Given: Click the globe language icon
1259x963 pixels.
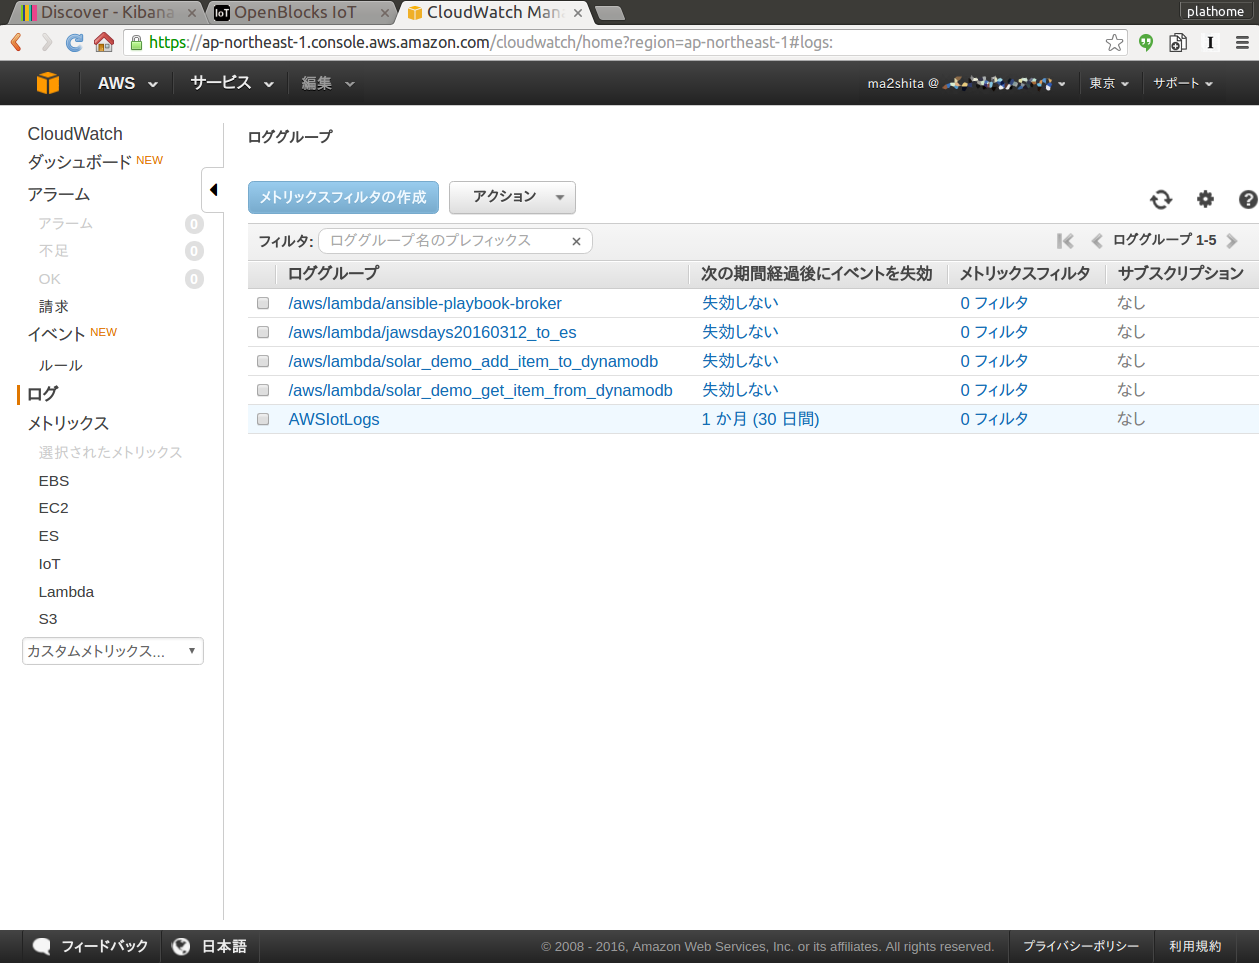Looking at the screenshot, I should pyautogui.click(x=181, y=946).
